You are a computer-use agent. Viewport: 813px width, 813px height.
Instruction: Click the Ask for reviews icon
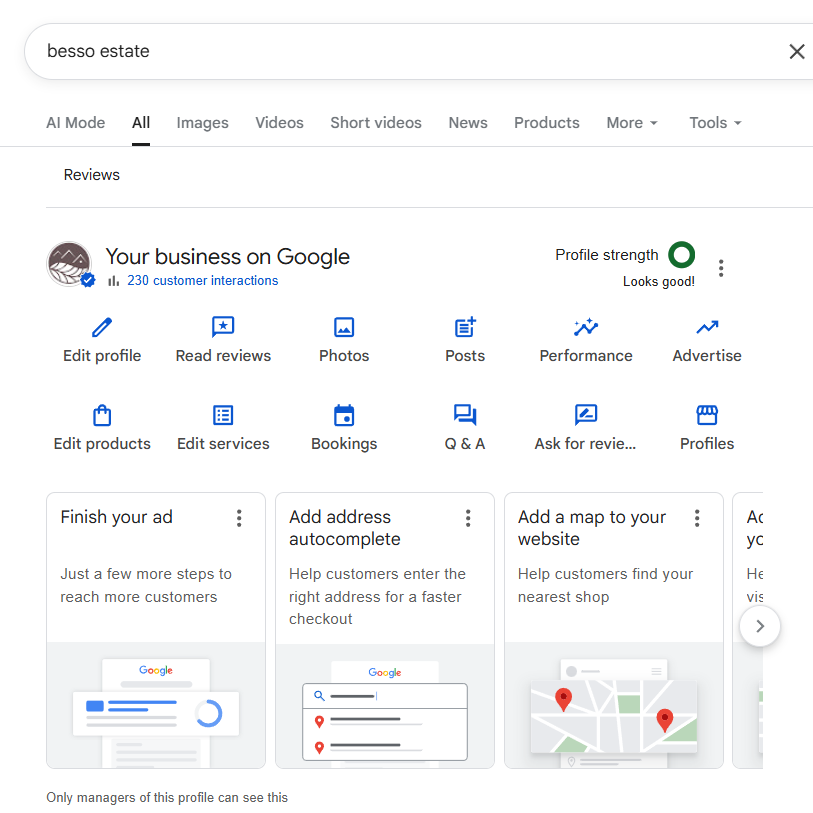(x=586, y=415)
